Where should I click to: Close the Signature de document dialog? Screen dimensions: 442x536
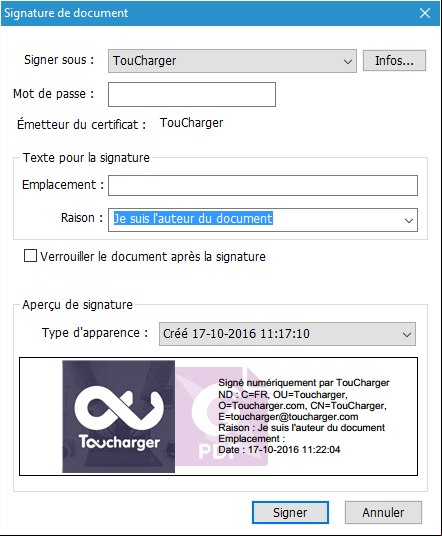[425, 13]
